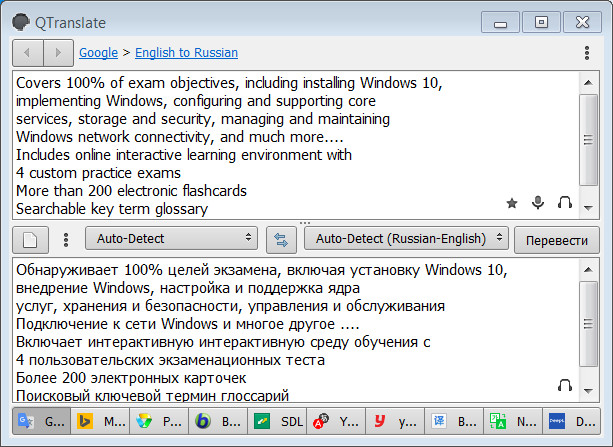Start voice input with microphone icon
This screenshot has height=447, width=613.
538,203
